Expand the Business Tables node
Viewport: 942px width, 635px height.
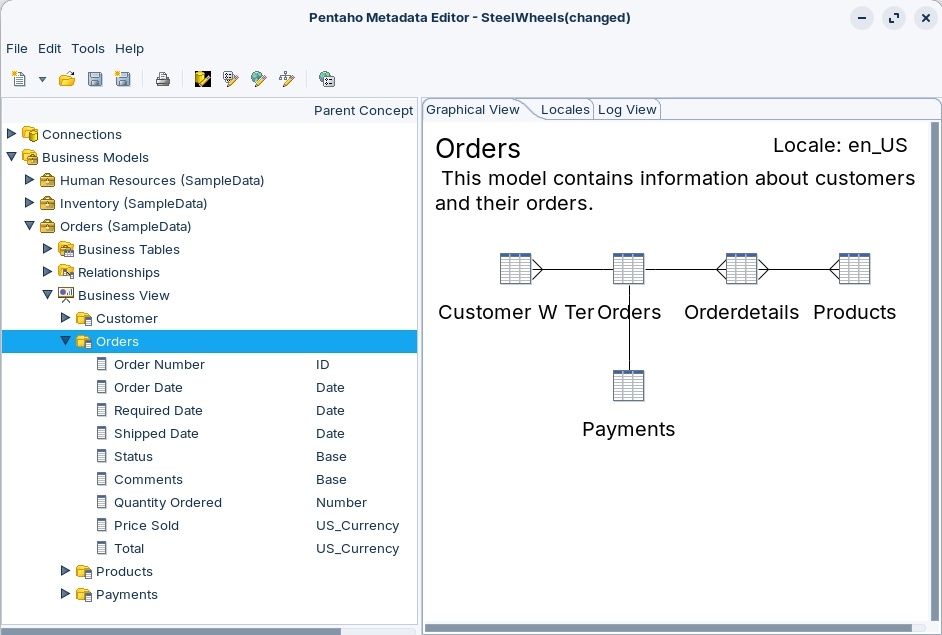(x=48, y=249)
